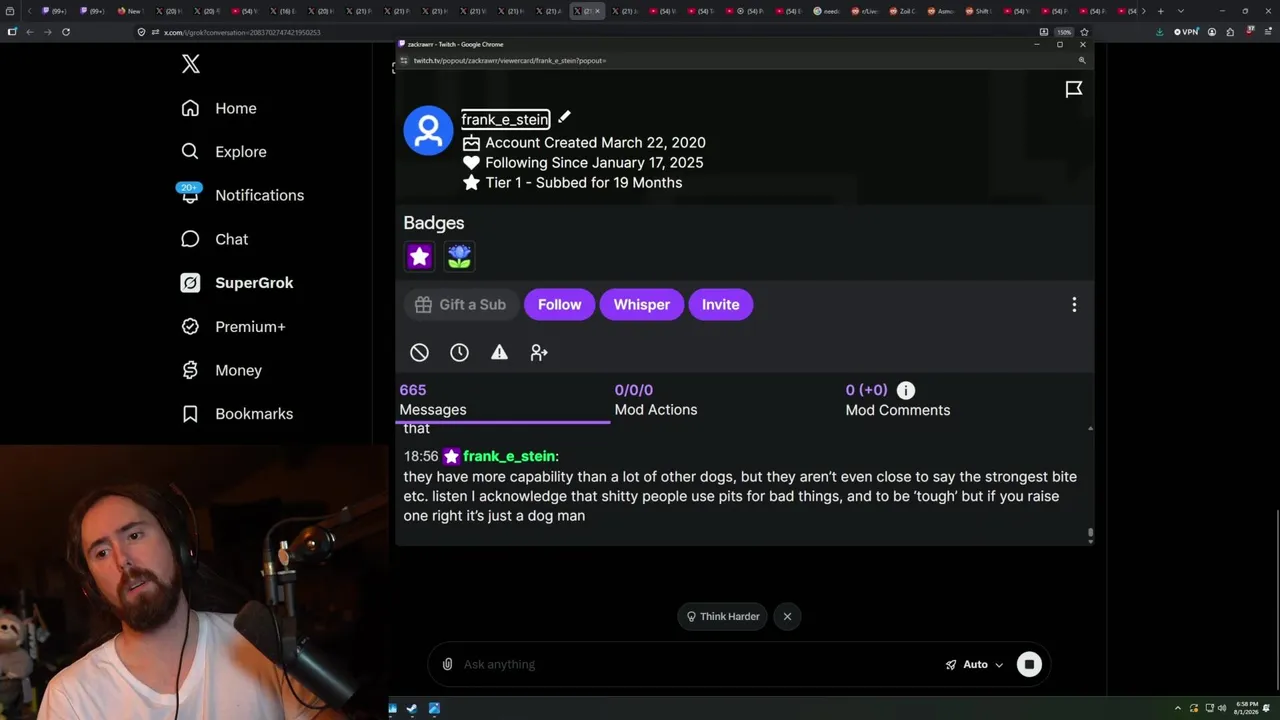This screenshot has height=720, width=1280.
Task: Click the Gift a Sub button
Action: (x=460, y=305)
